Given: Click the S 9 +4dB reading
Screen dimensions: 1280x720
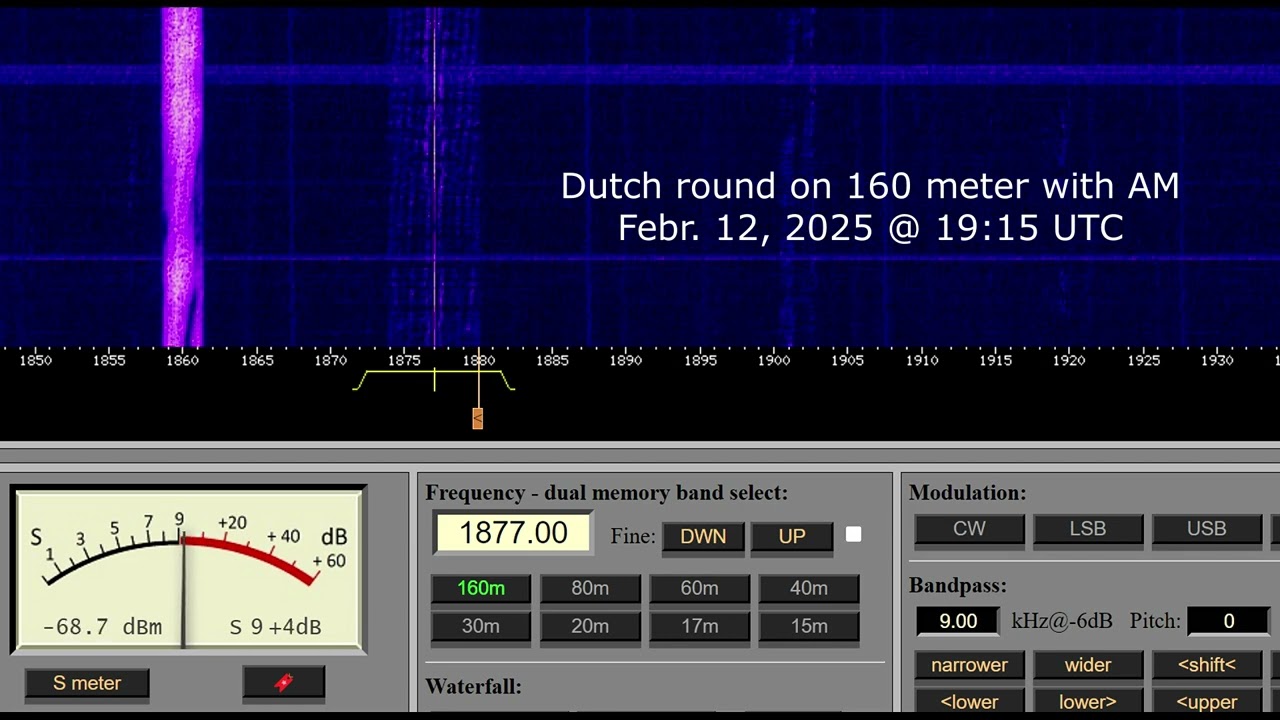Looking at the screenshot, I should [x=275, y=627].
